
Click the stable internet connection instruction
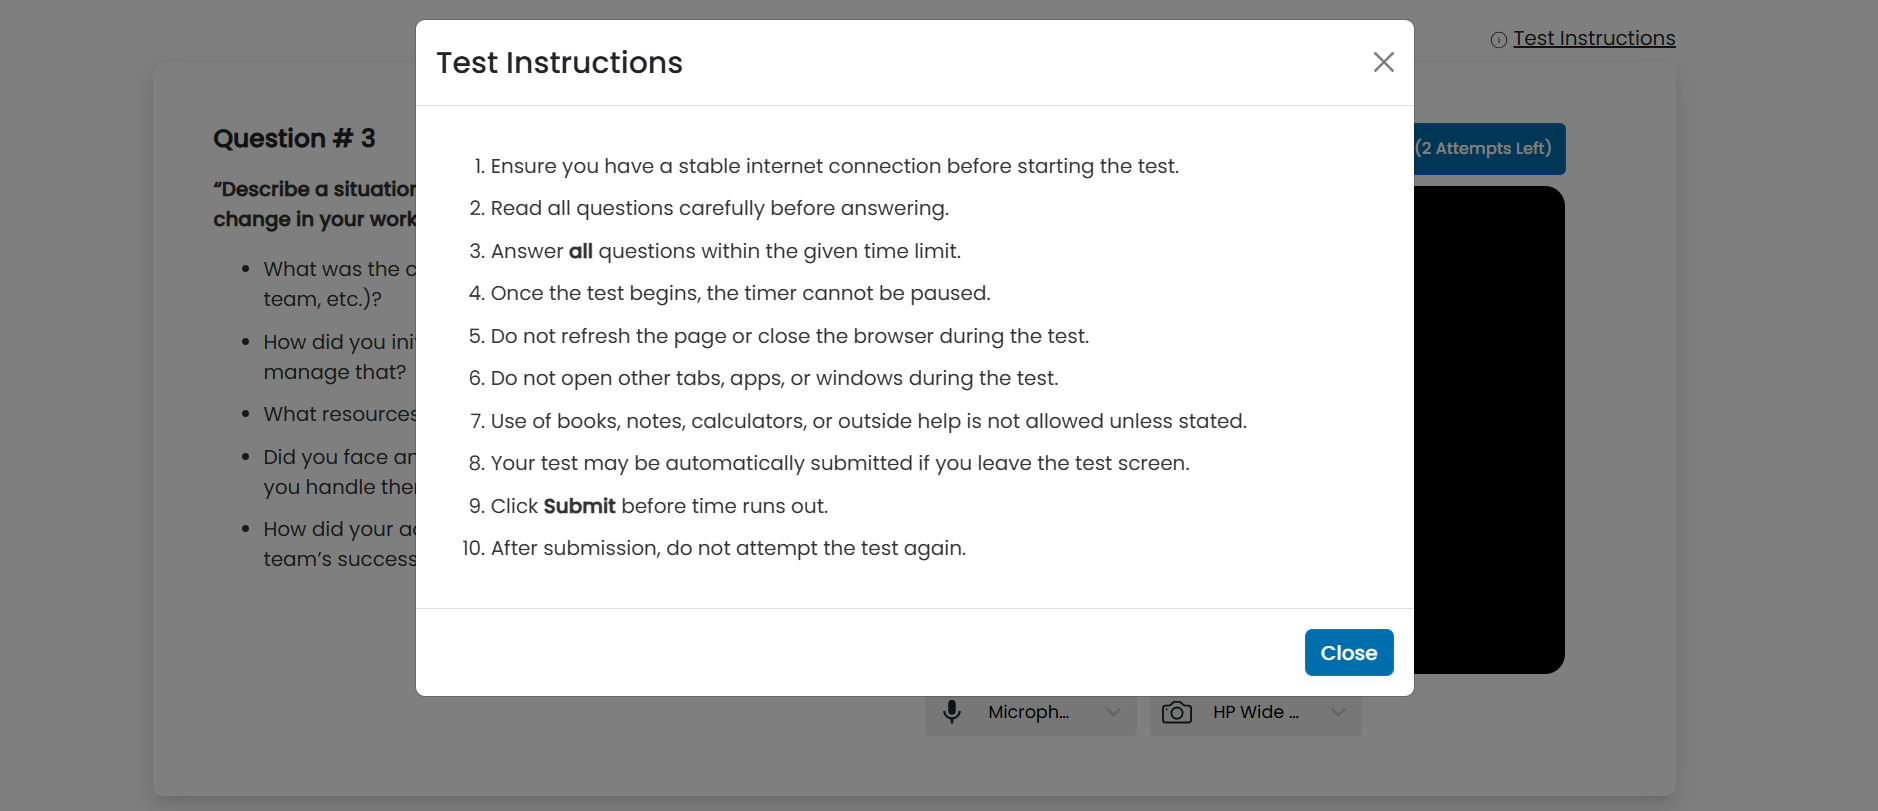click(x=834, y=166)
